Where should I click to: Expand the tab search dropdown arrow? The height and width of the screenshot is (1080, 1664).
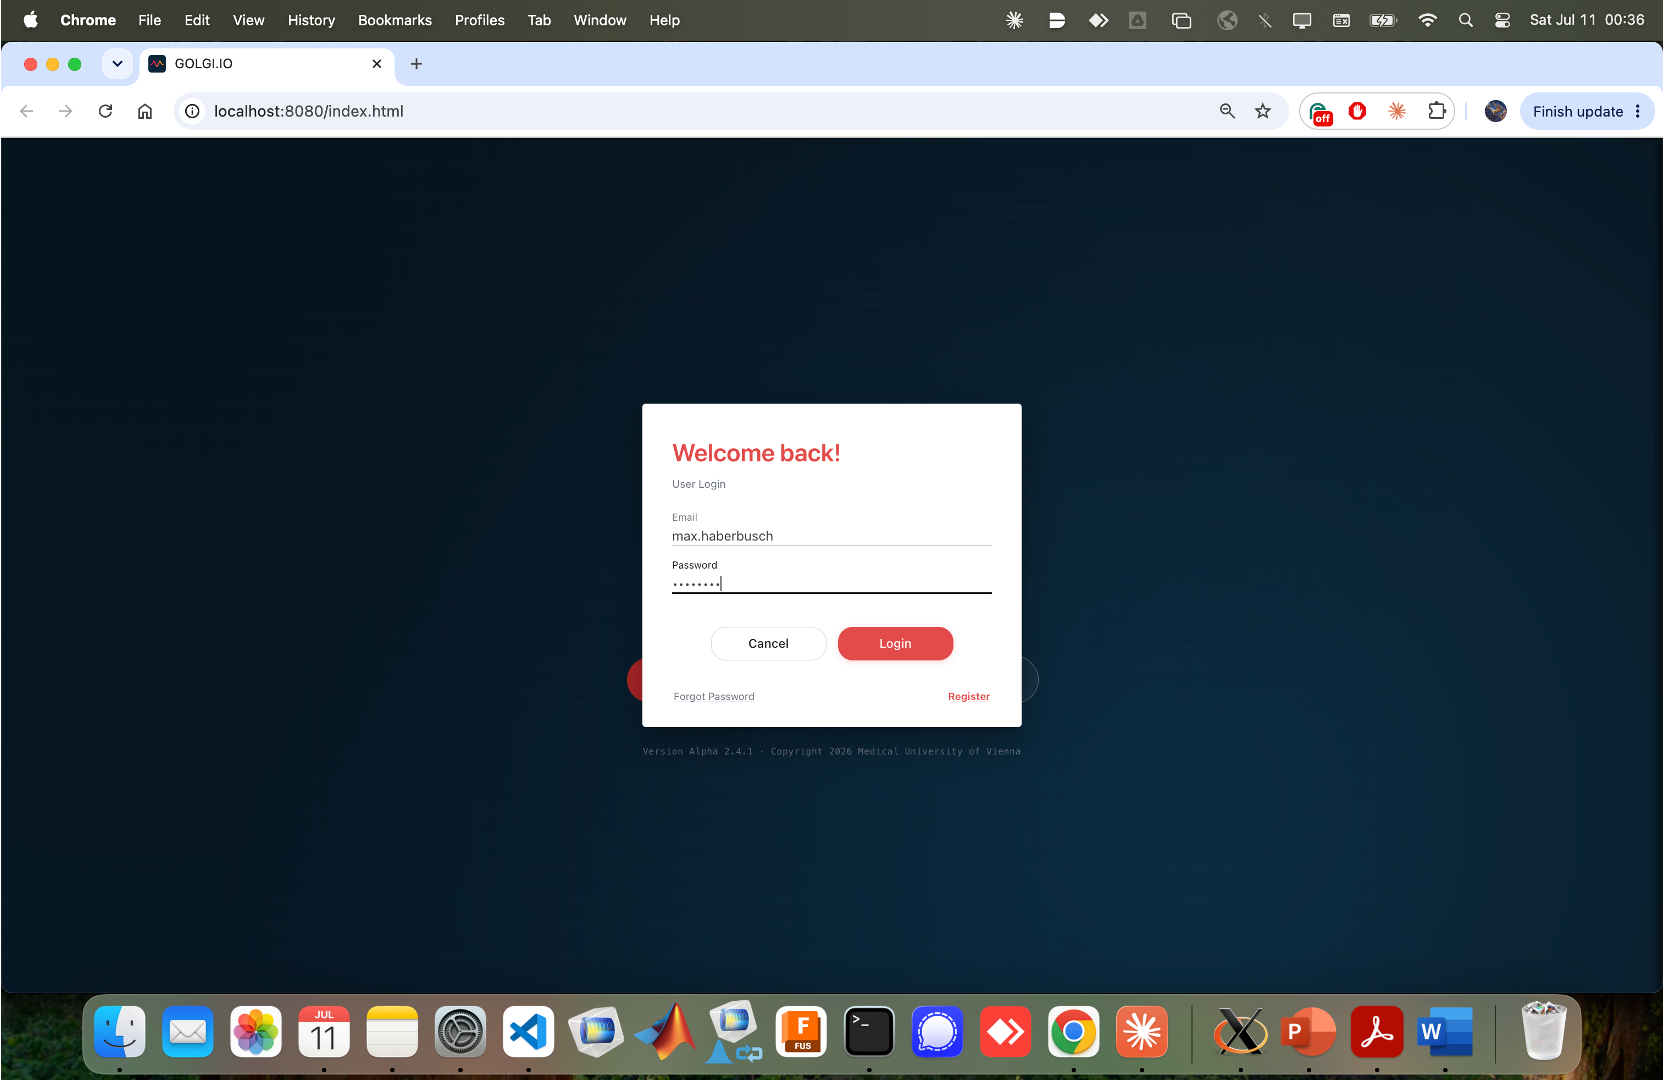(117, 64)
